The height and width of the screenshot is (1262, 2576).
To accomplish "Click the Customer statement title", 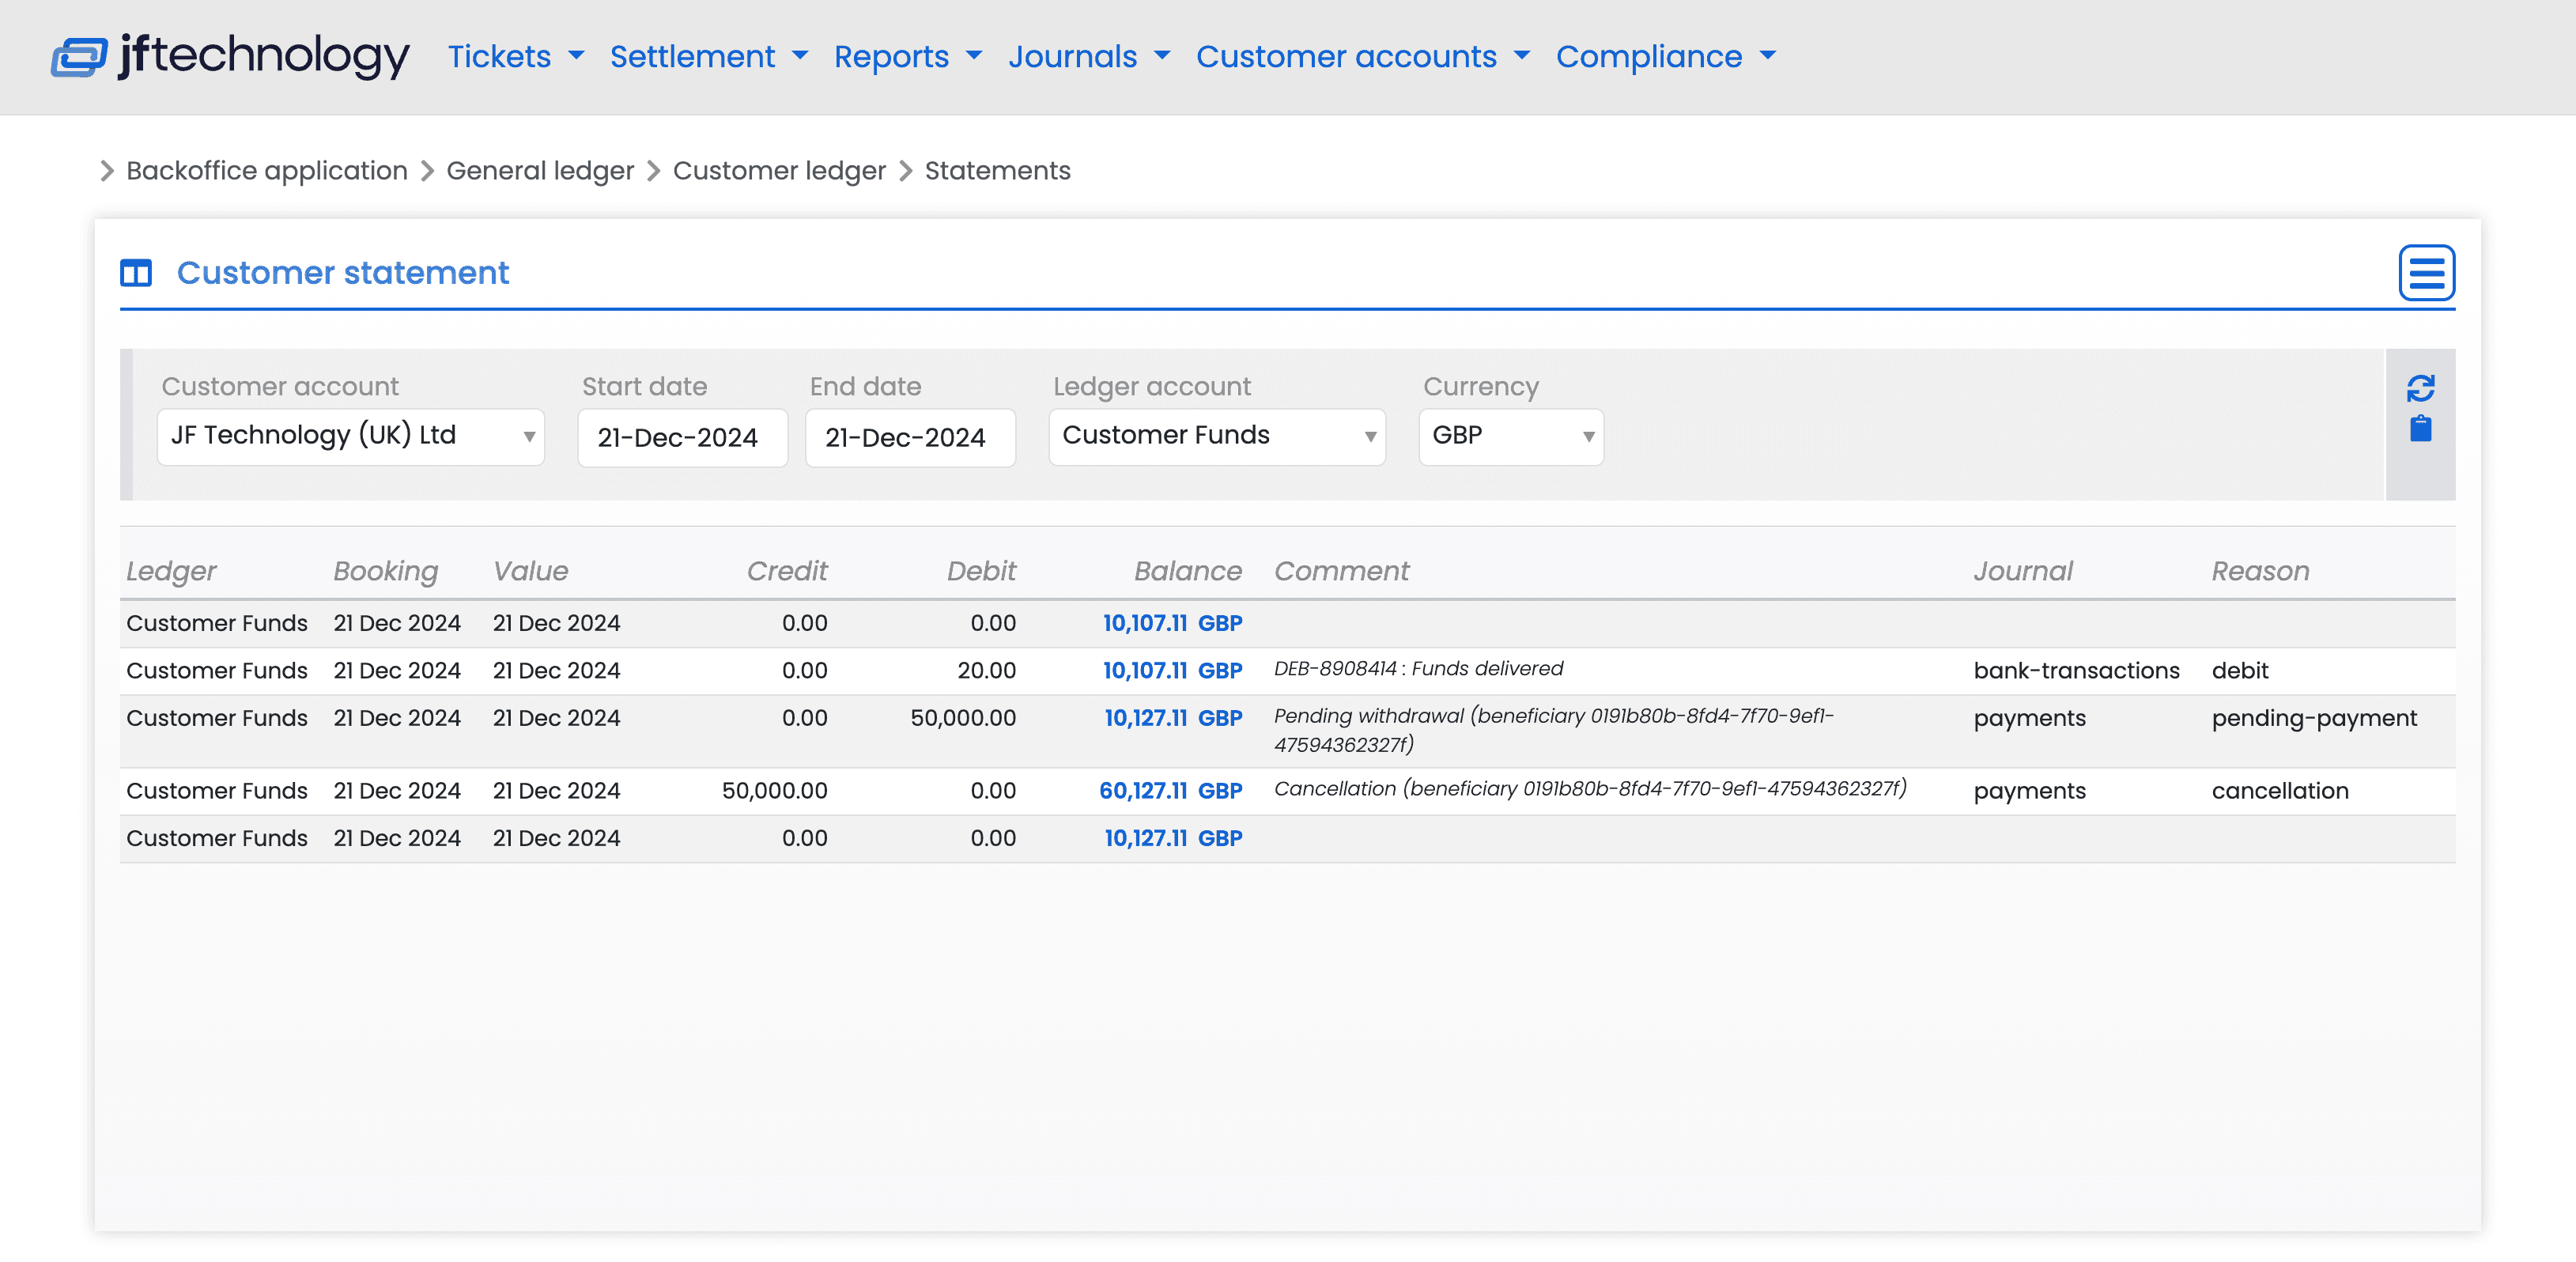I will coord(343,272).
